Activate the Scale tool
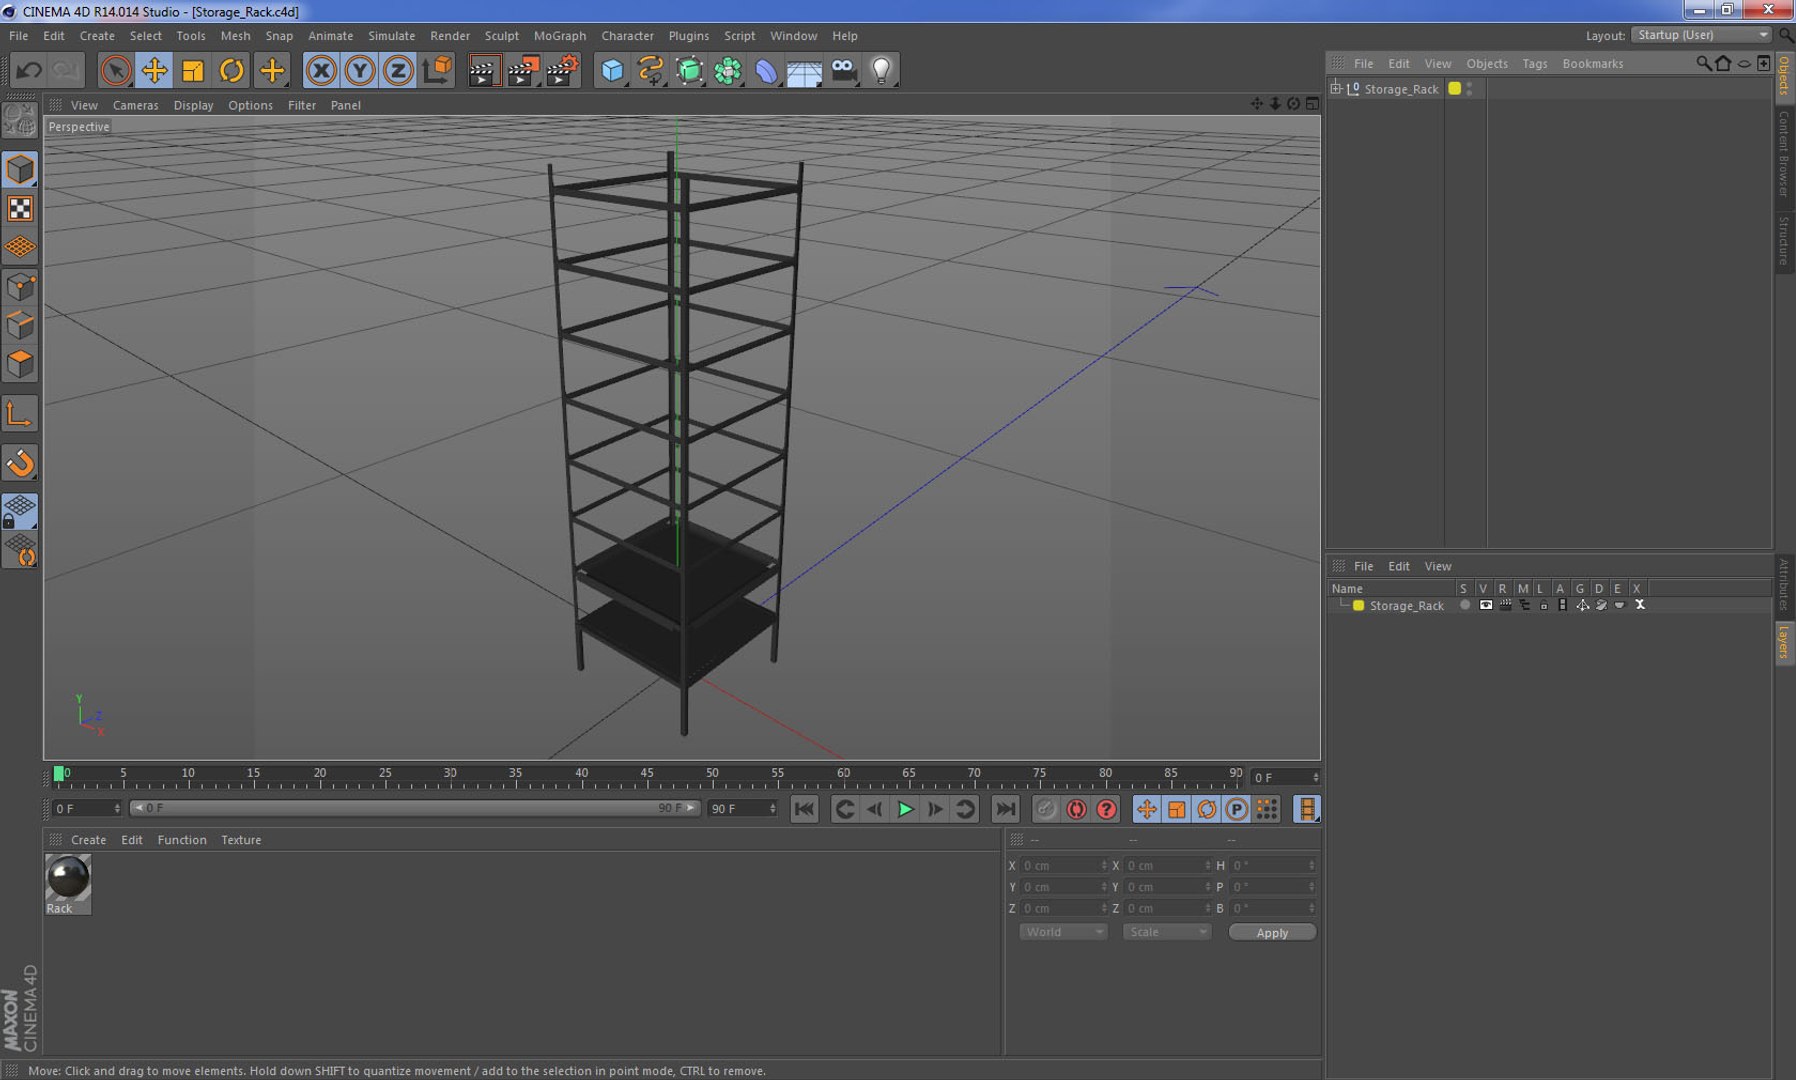Screen dimensions: 1796x1080 click(193, 70)
